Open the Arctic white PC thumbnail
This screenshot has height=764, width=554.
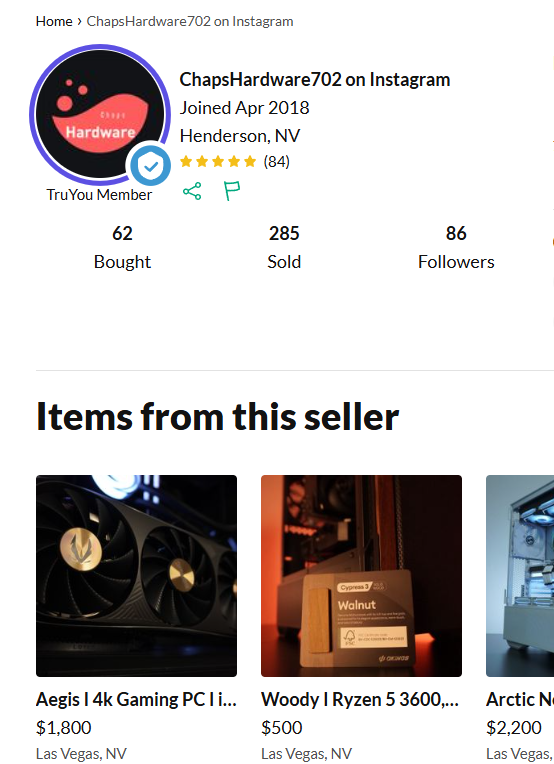[x=520, y=576]
